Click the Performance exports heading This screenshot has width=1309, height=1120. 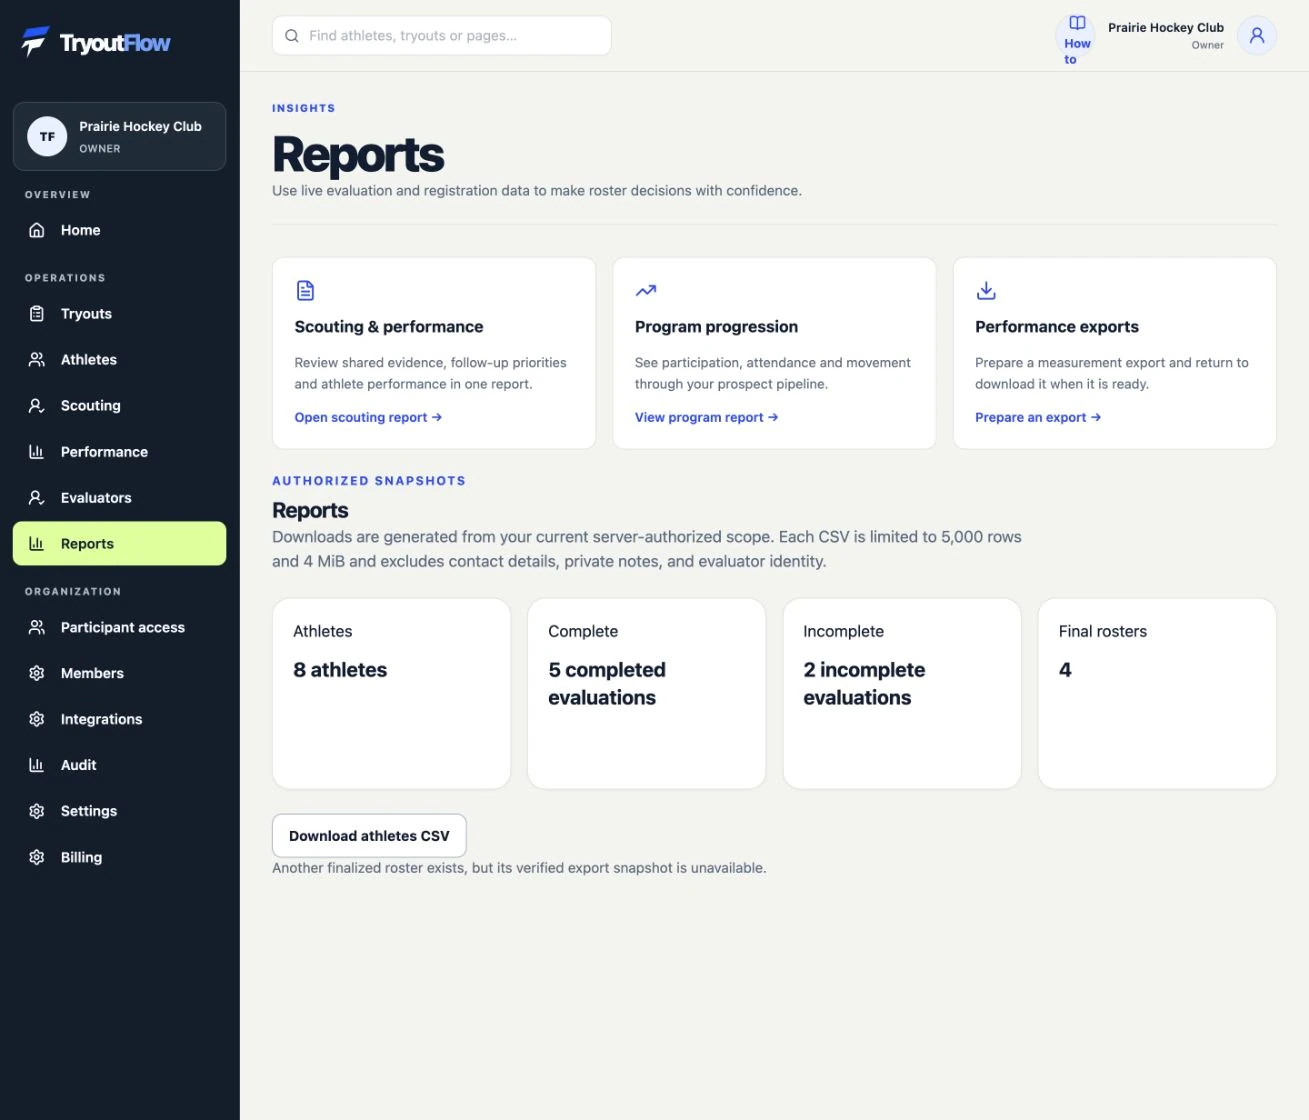(x=1057, y=327)
